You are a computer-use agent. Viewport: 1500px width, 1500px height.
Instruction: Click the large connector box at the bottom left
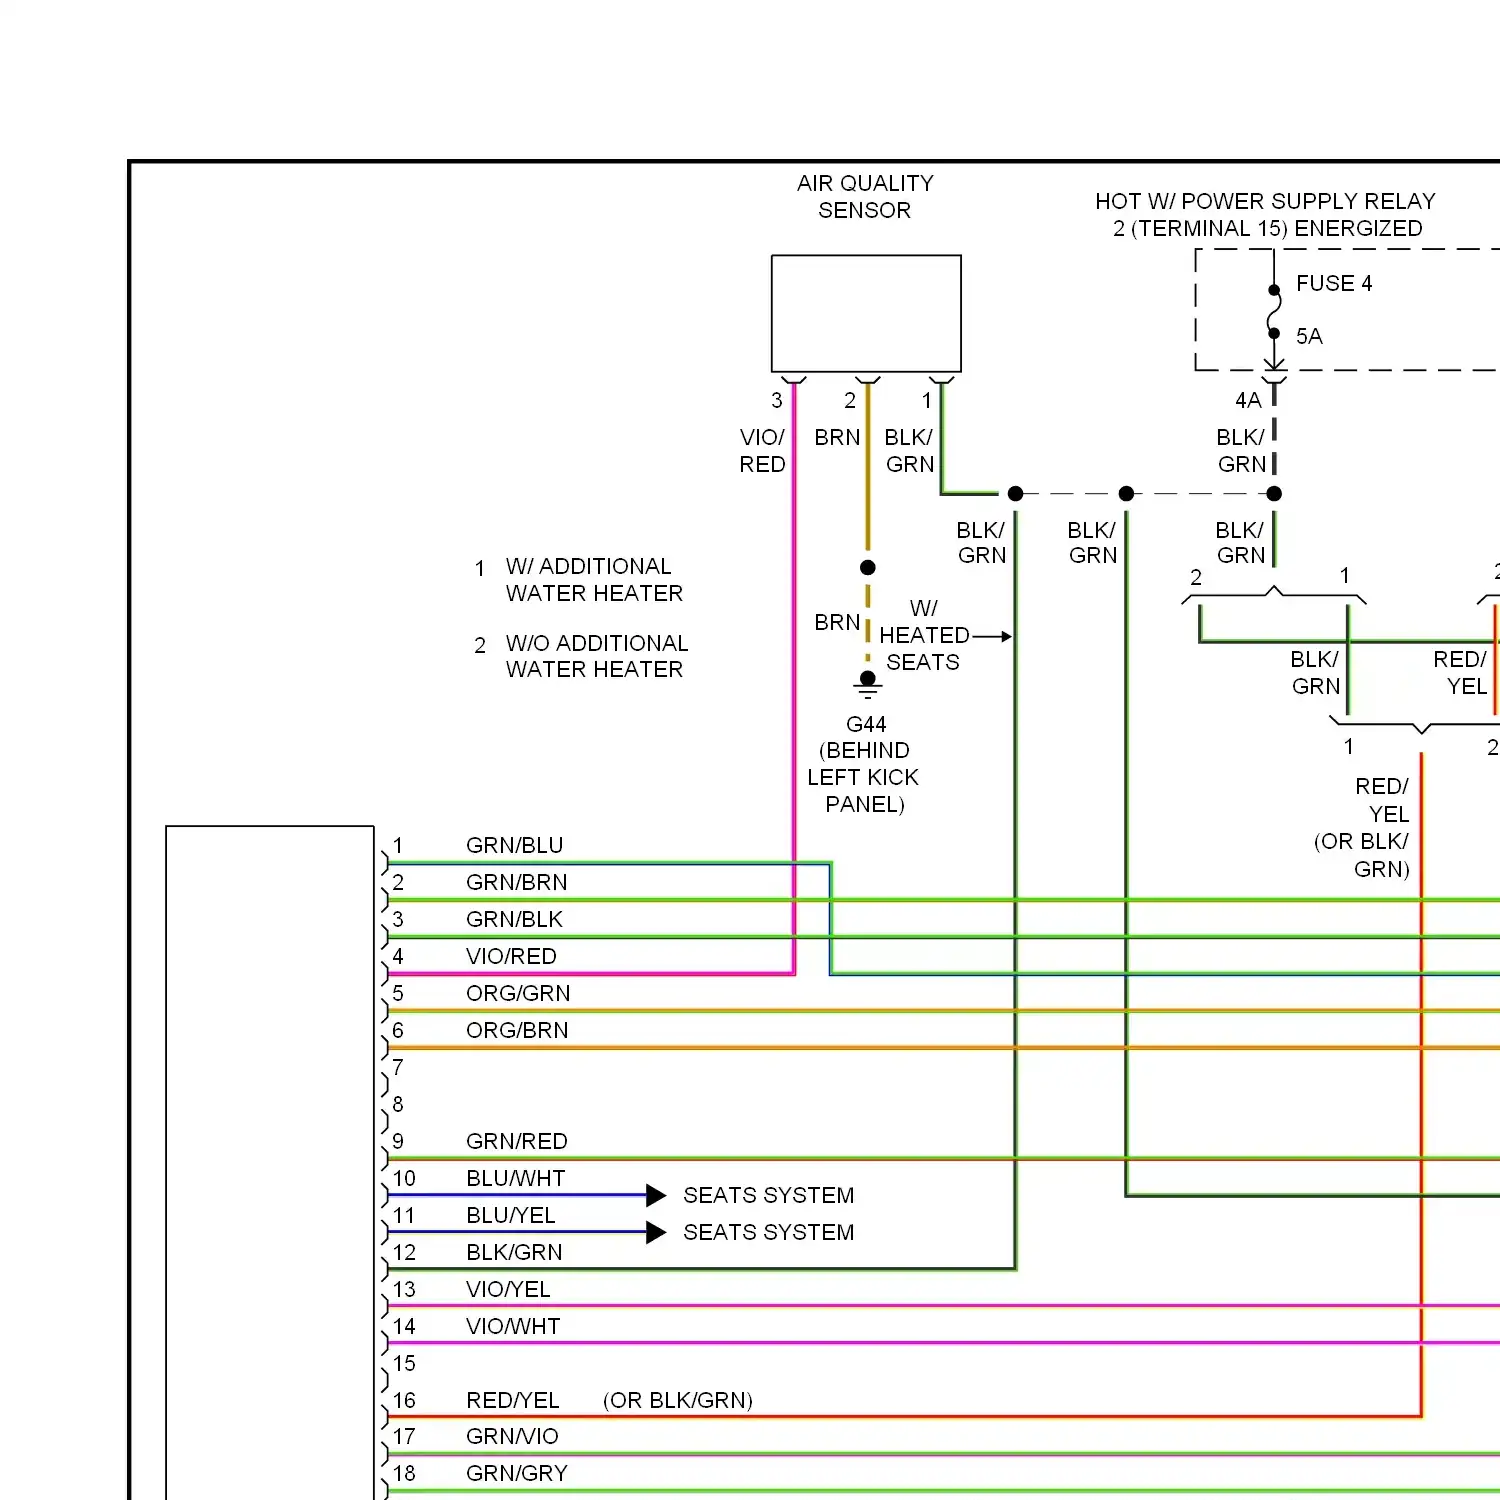[270, 1162]
